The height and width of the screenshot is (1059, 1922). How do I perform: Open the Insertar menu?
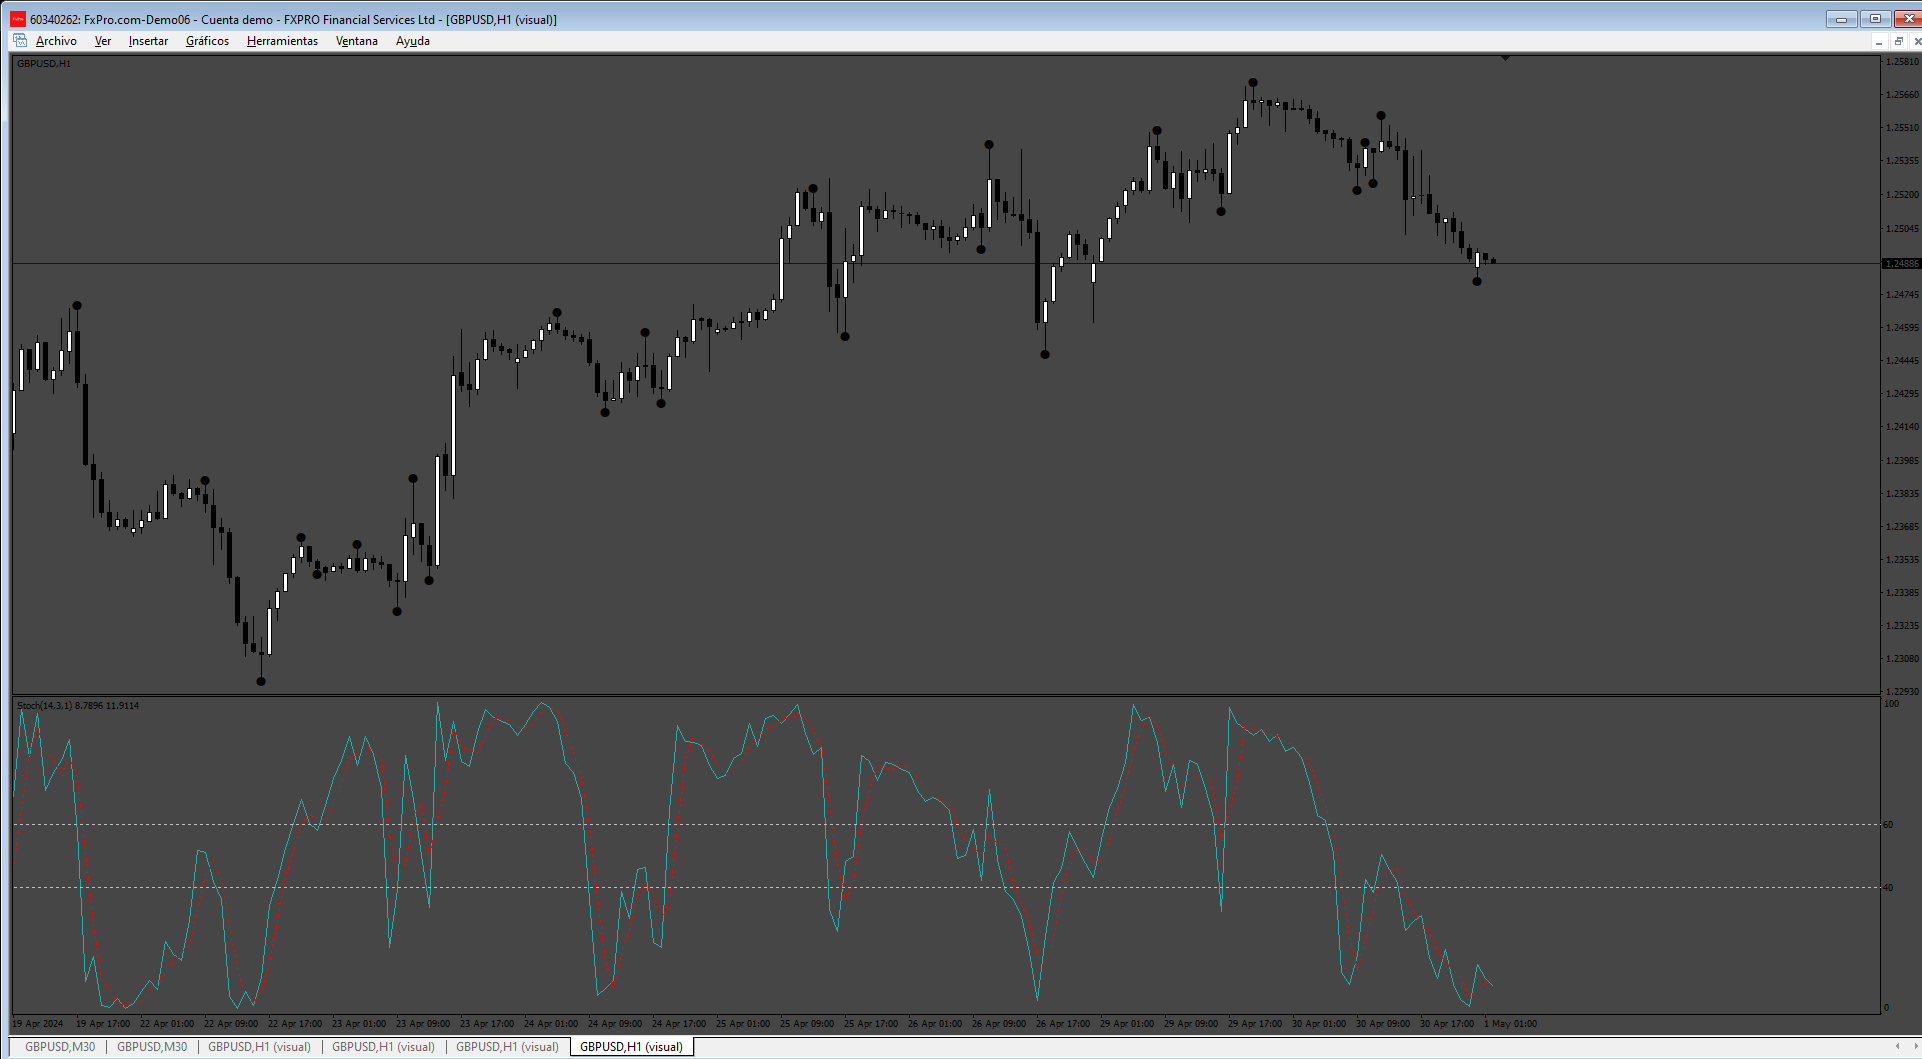[x=148, y=41]
